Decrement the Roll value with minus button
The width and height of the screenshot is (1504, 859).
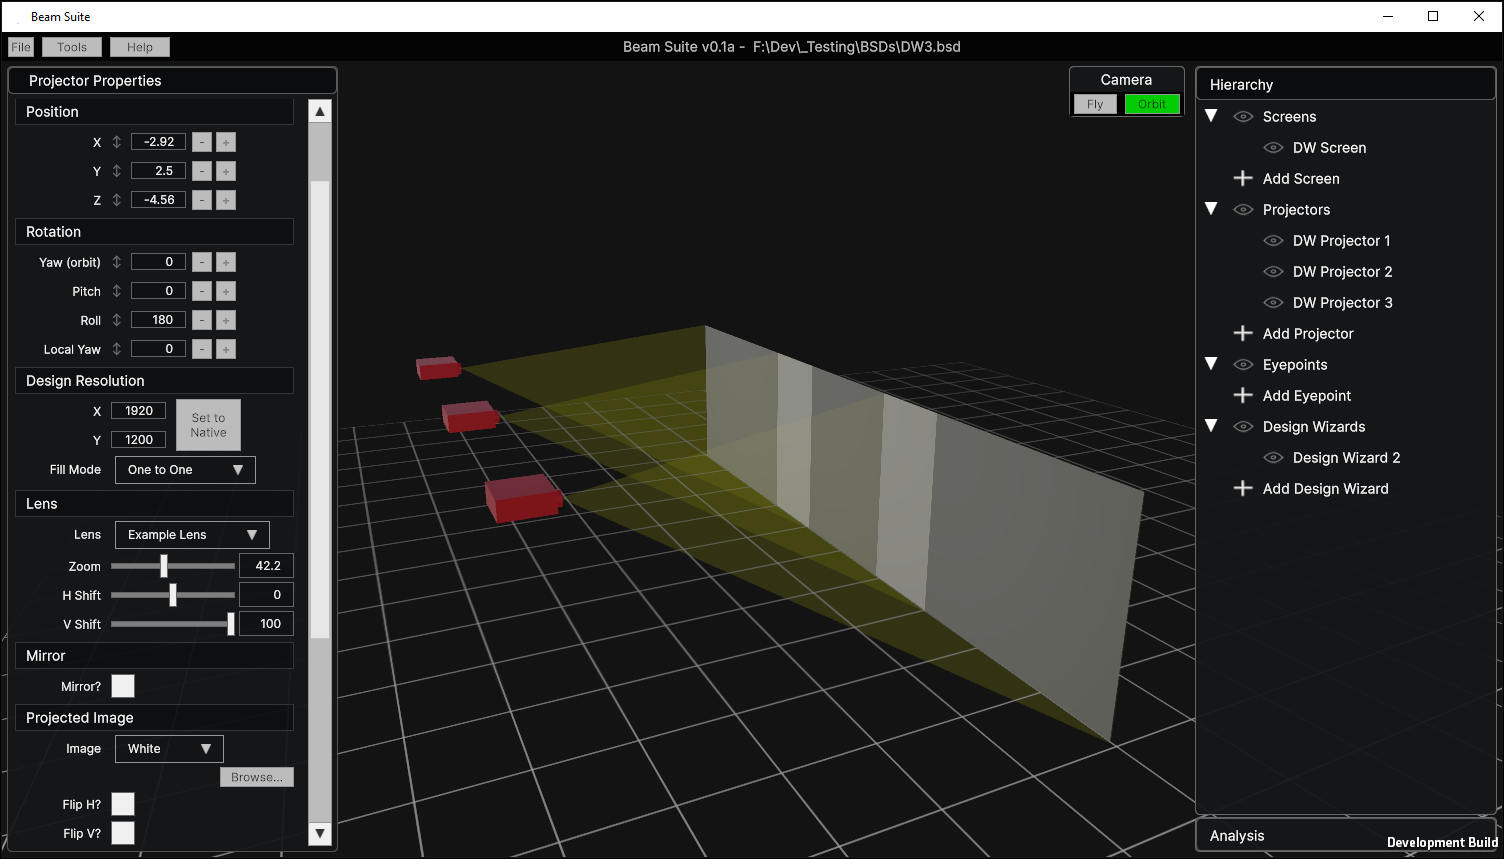(202, 320)
